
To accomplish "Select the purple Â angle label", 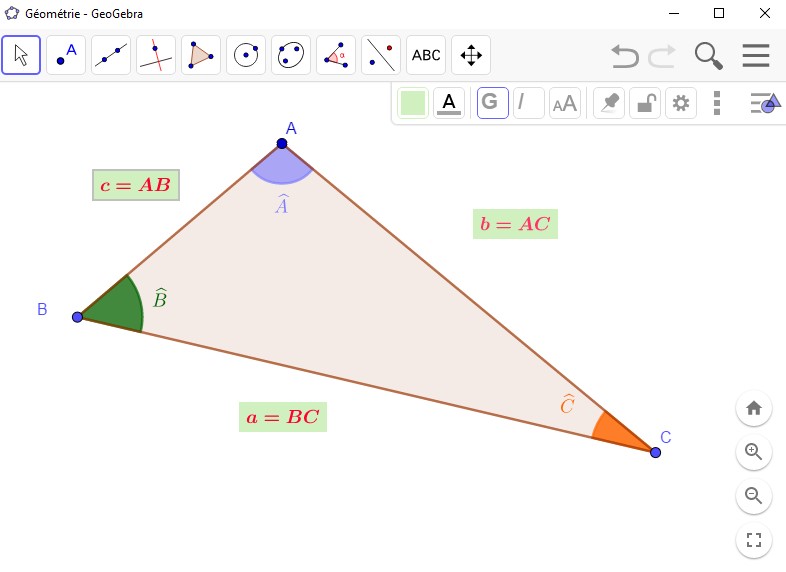I will (282, 204).
